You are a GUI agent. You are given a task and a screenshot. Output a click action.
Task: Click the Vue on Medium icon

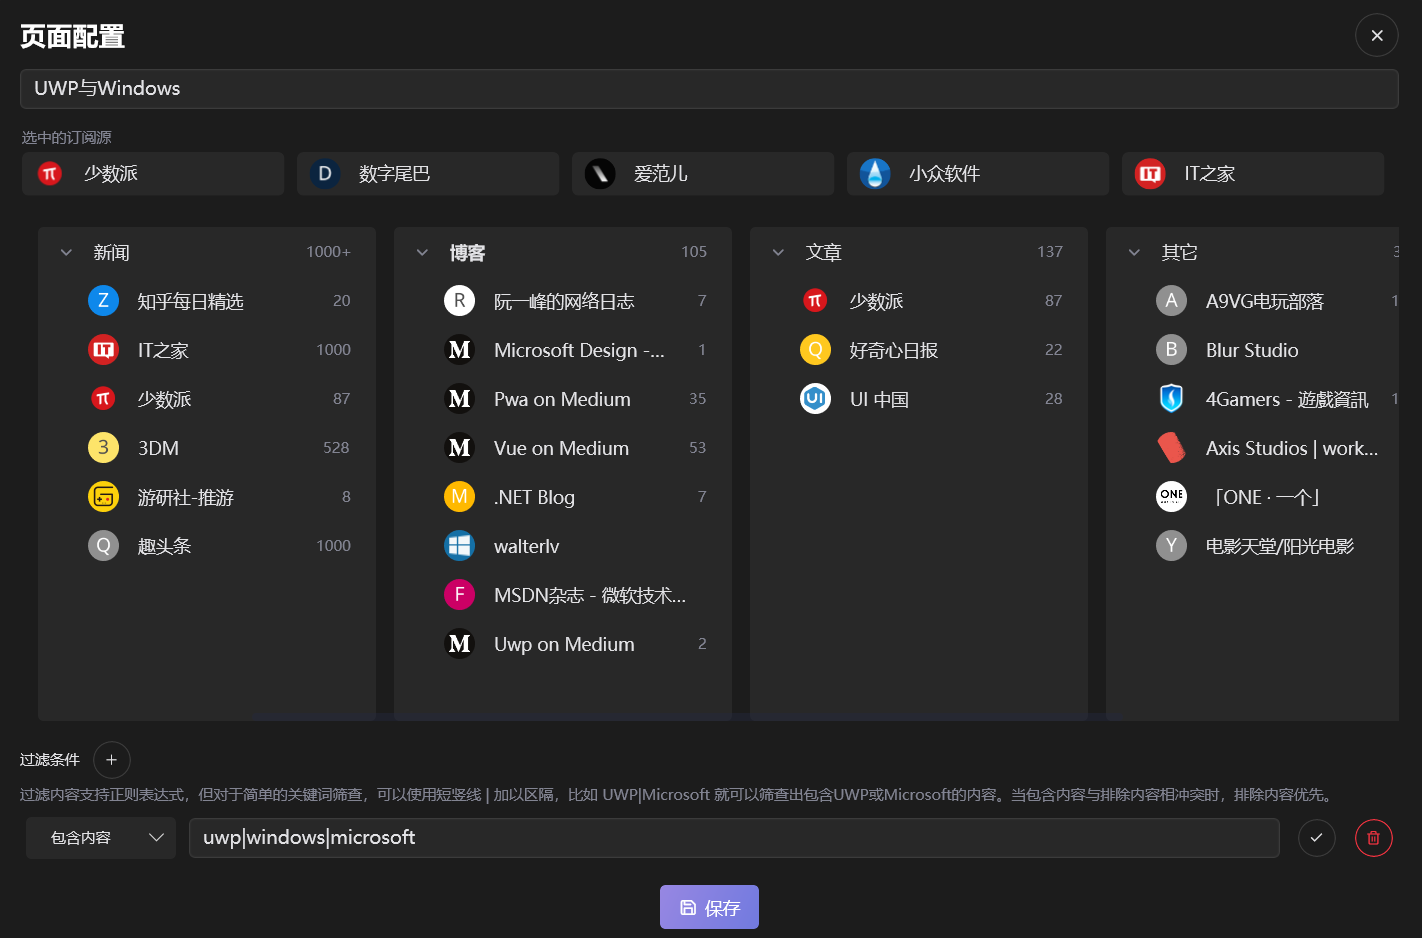pos(459,448)
